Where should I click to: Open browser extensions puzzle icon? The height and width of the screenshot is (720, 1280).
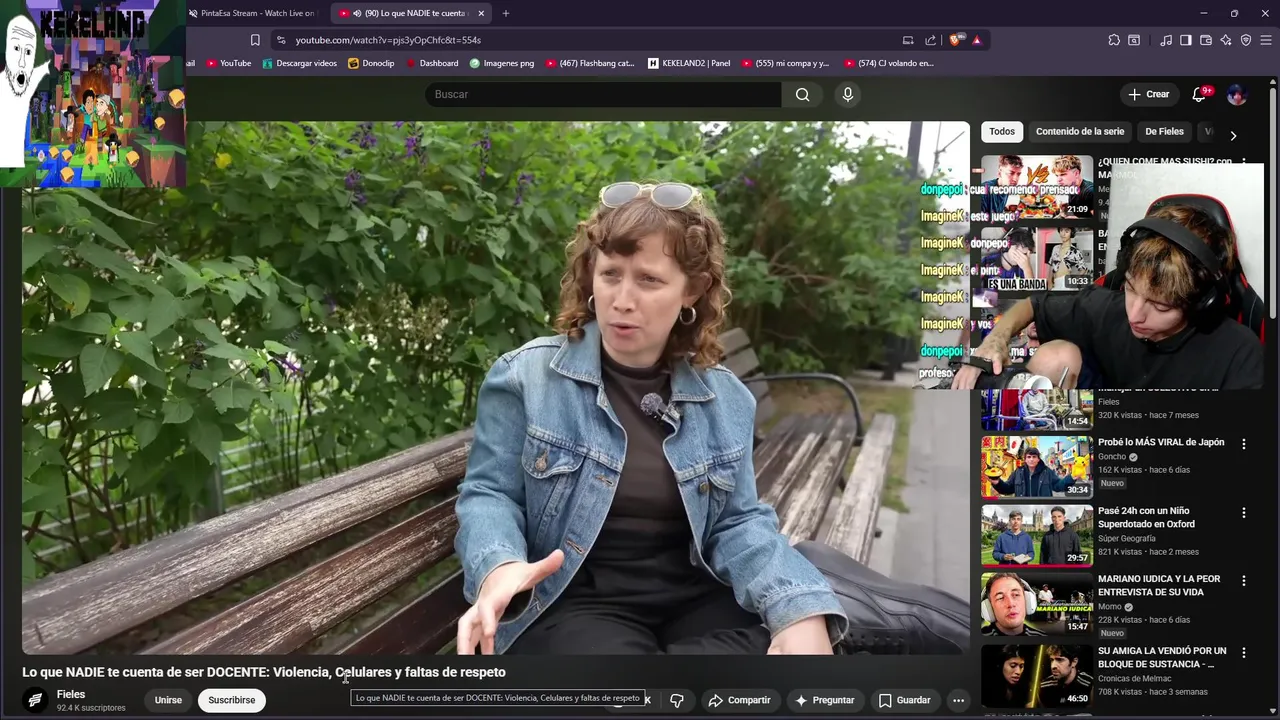tap(1114, 40)
